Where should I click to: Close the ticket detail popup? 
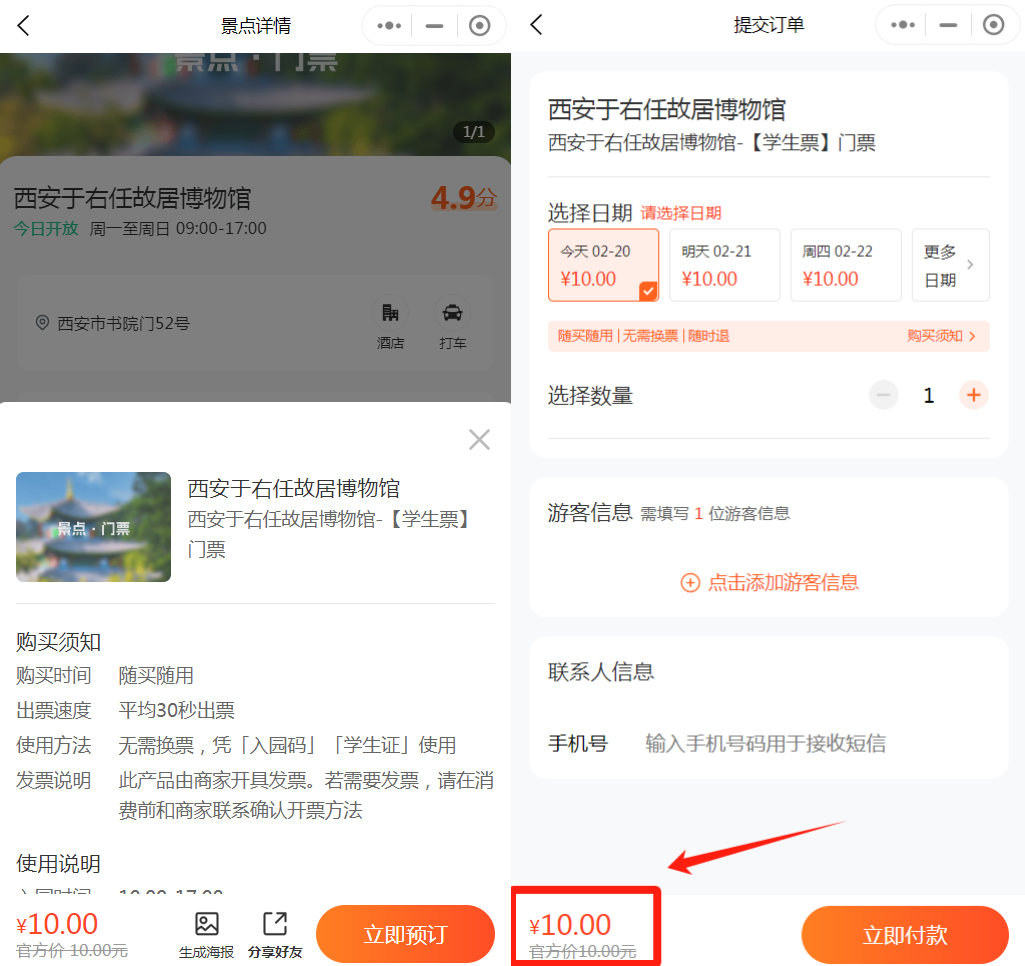click(x=479, y=440)
